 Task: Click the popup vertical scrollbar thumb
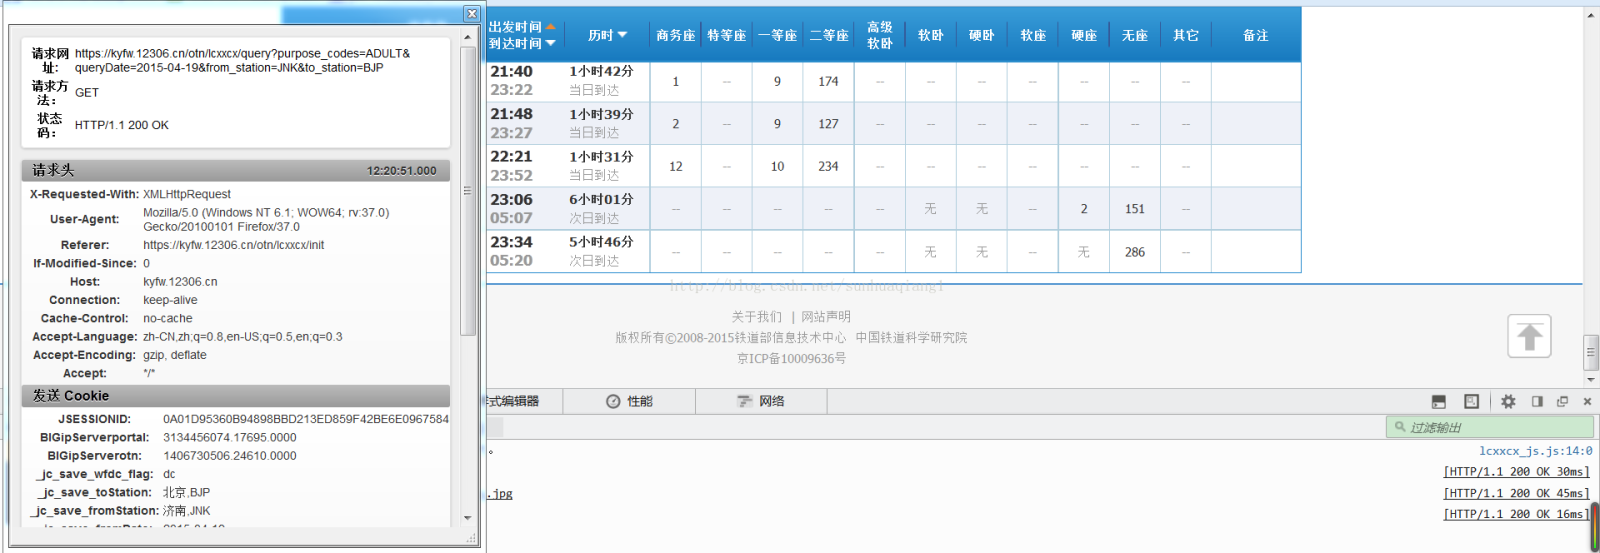[468, 190]
